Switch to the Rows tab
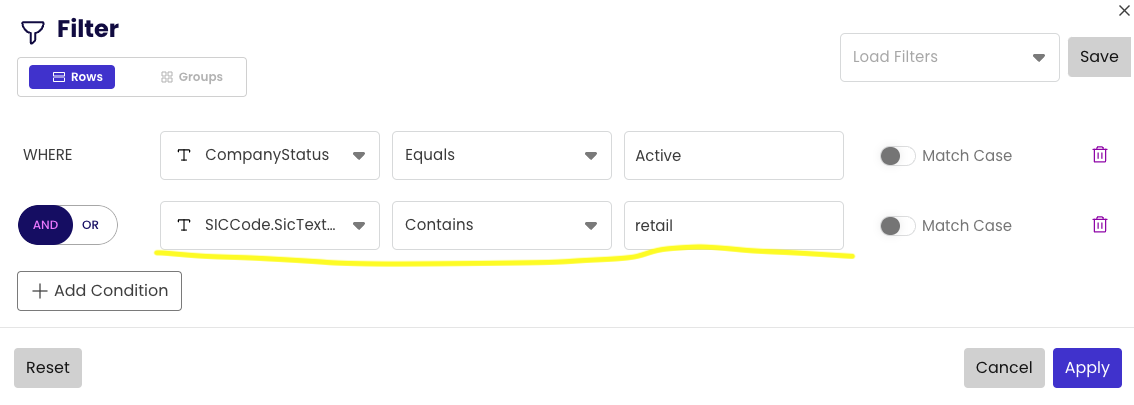Screen dimensions: 1134x405 pos(72,77)
